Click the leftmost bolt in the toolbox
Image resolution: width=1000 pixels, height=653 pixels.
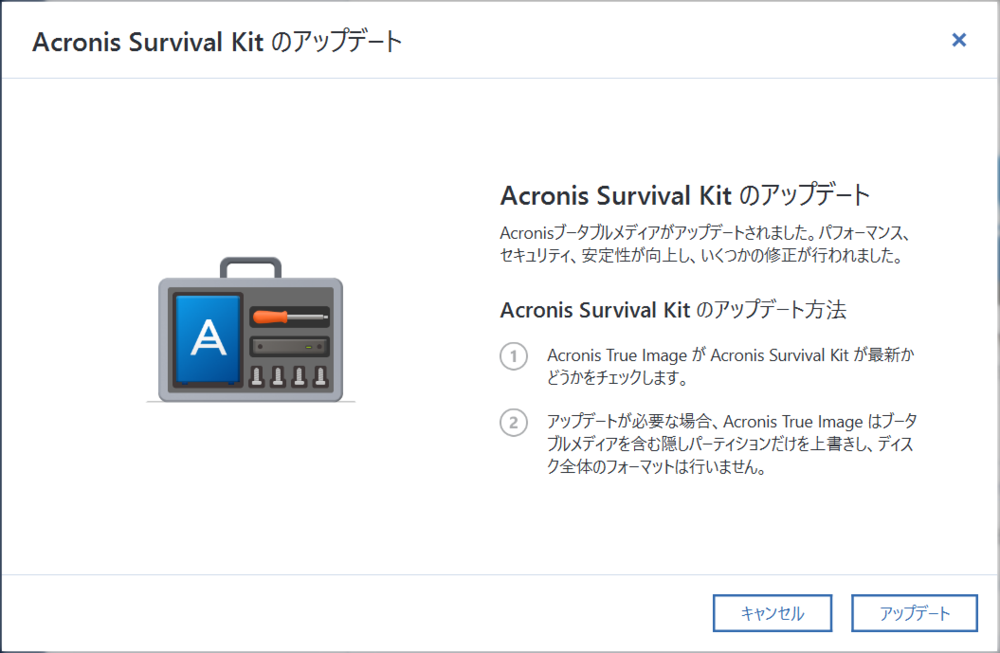tap(257, 376)
